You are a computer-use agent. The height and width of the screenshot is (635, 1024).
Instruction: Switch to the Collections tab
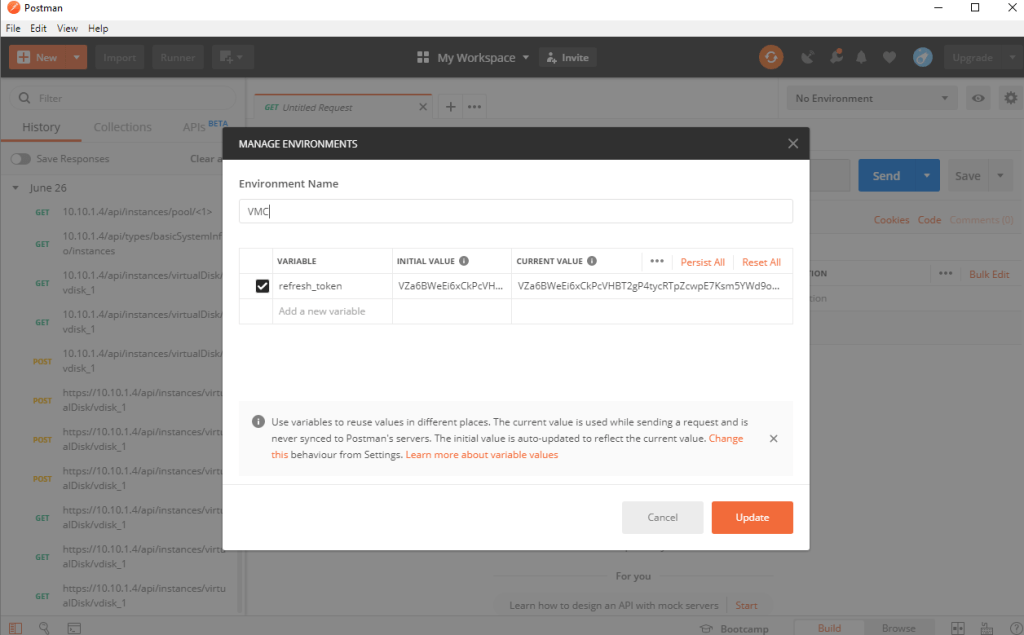point(122,127)
